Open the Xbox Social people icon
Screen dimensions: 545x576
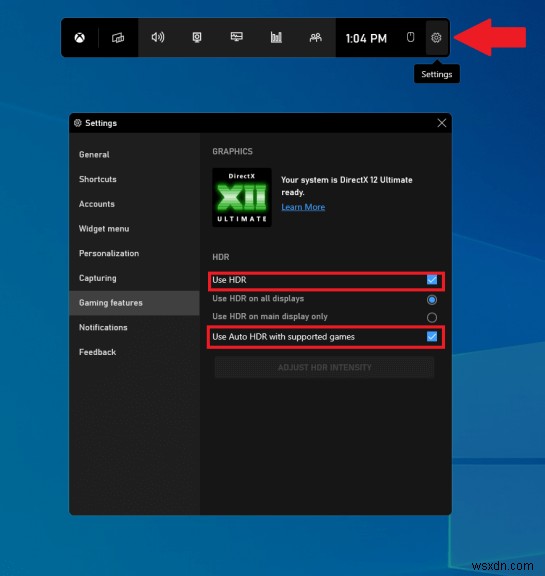pyautogui.click(x=315, y=37)
